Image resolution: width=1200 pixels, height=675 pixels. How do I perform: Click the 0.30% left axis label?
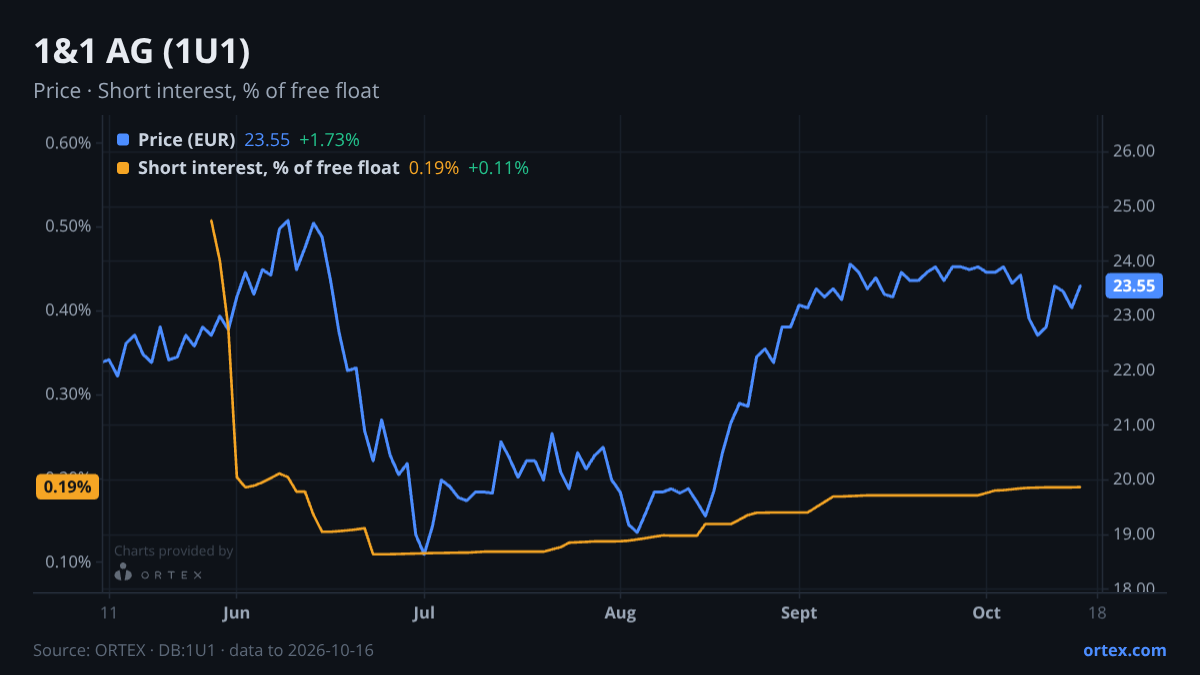tap(68, 394)
